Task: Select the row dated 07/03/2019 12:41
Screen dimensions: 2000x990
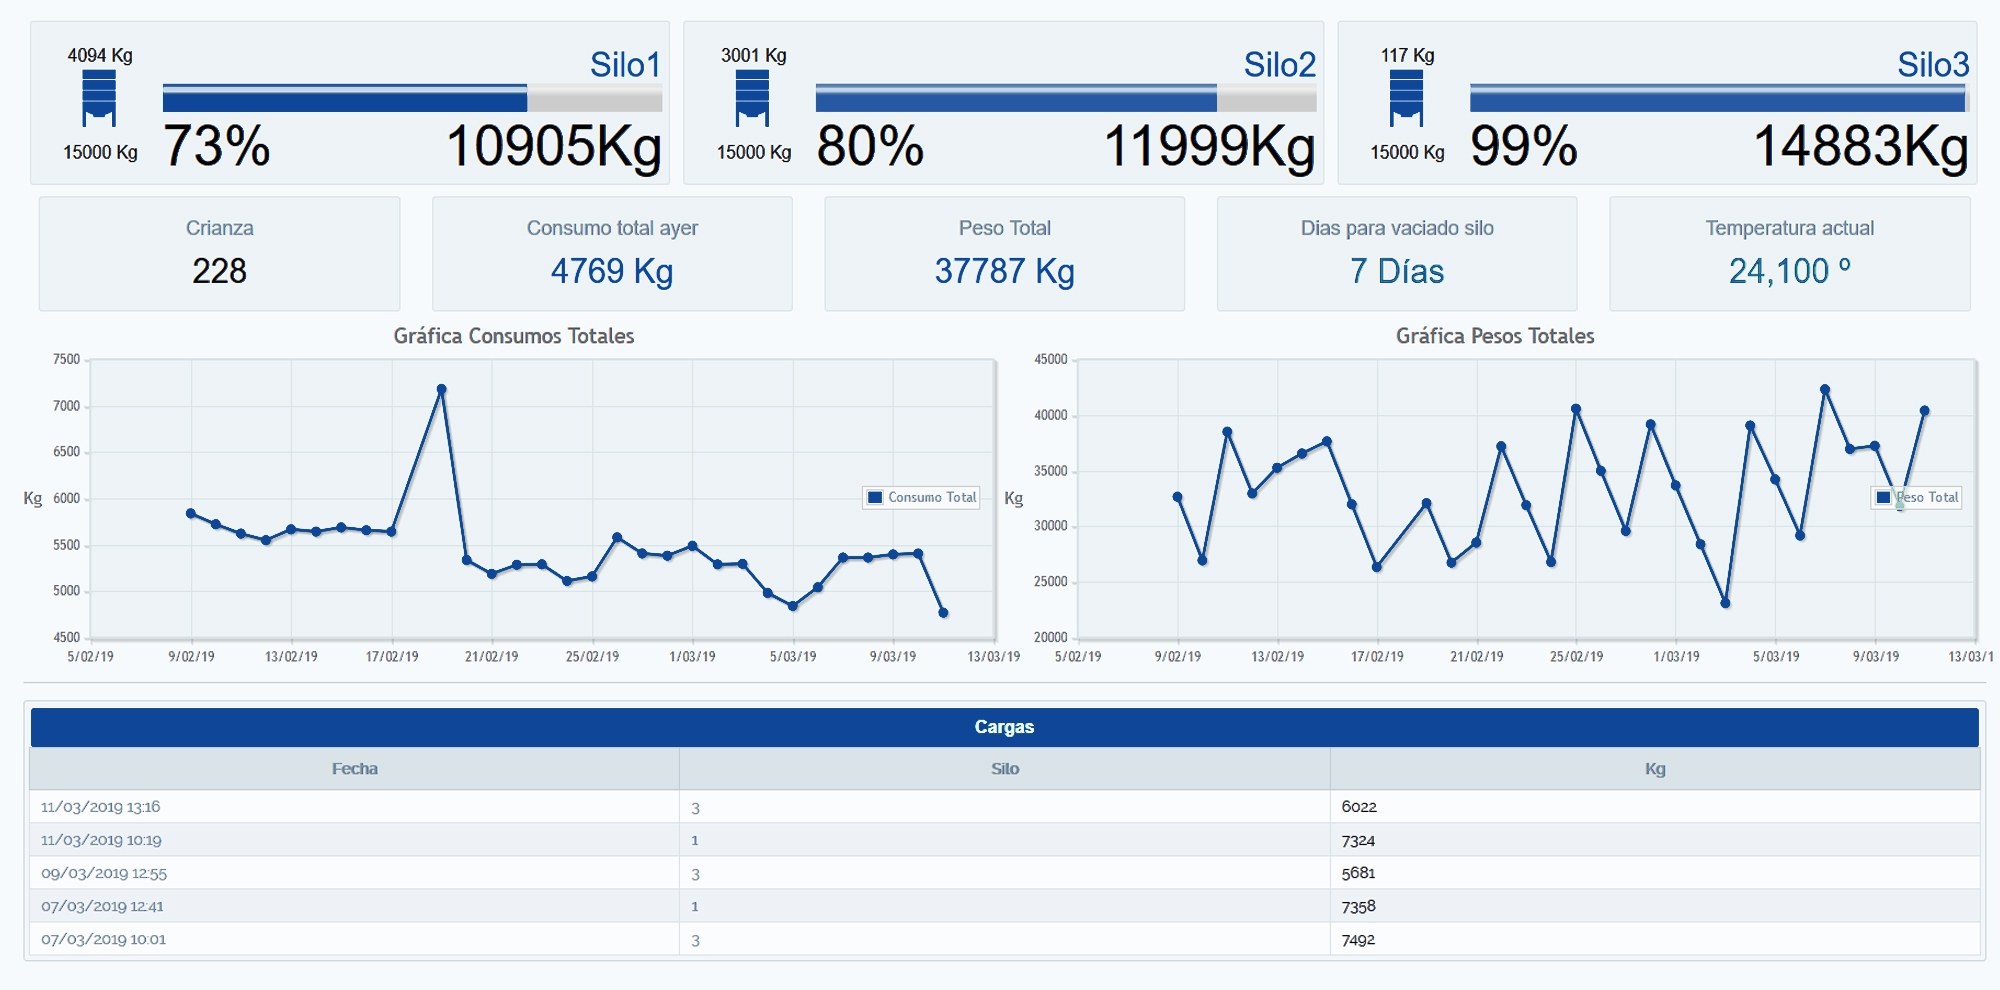Action: [1005, 906]
